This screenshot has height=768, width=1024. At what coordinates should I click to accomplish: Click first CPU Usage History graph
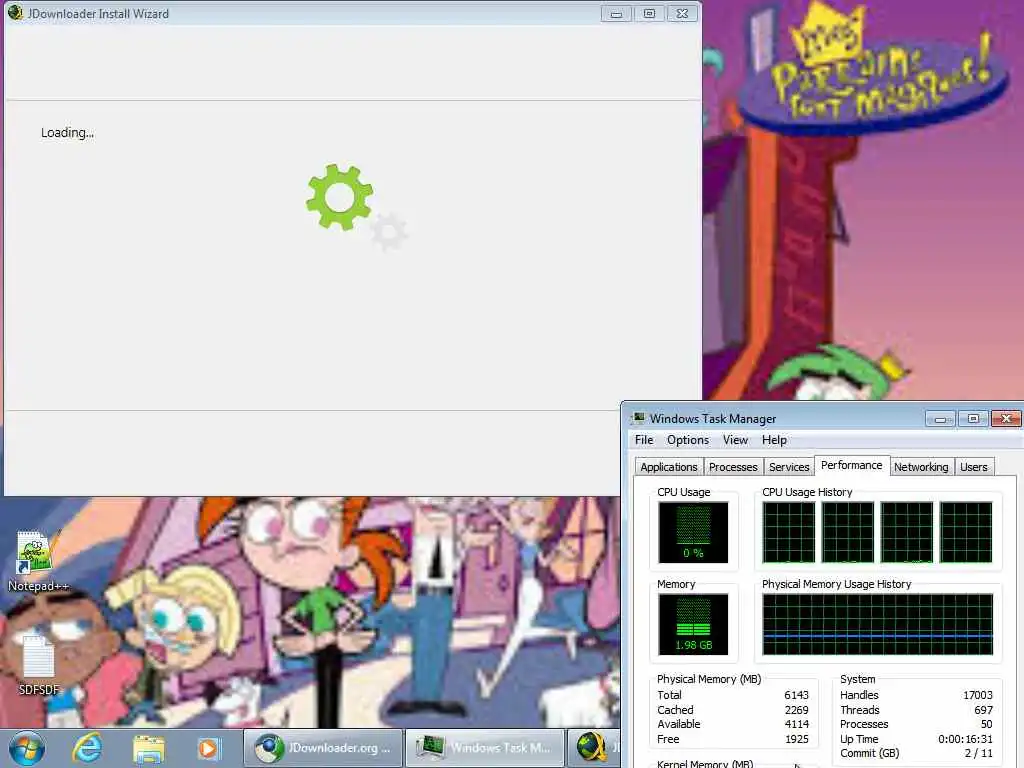point(789,532)
